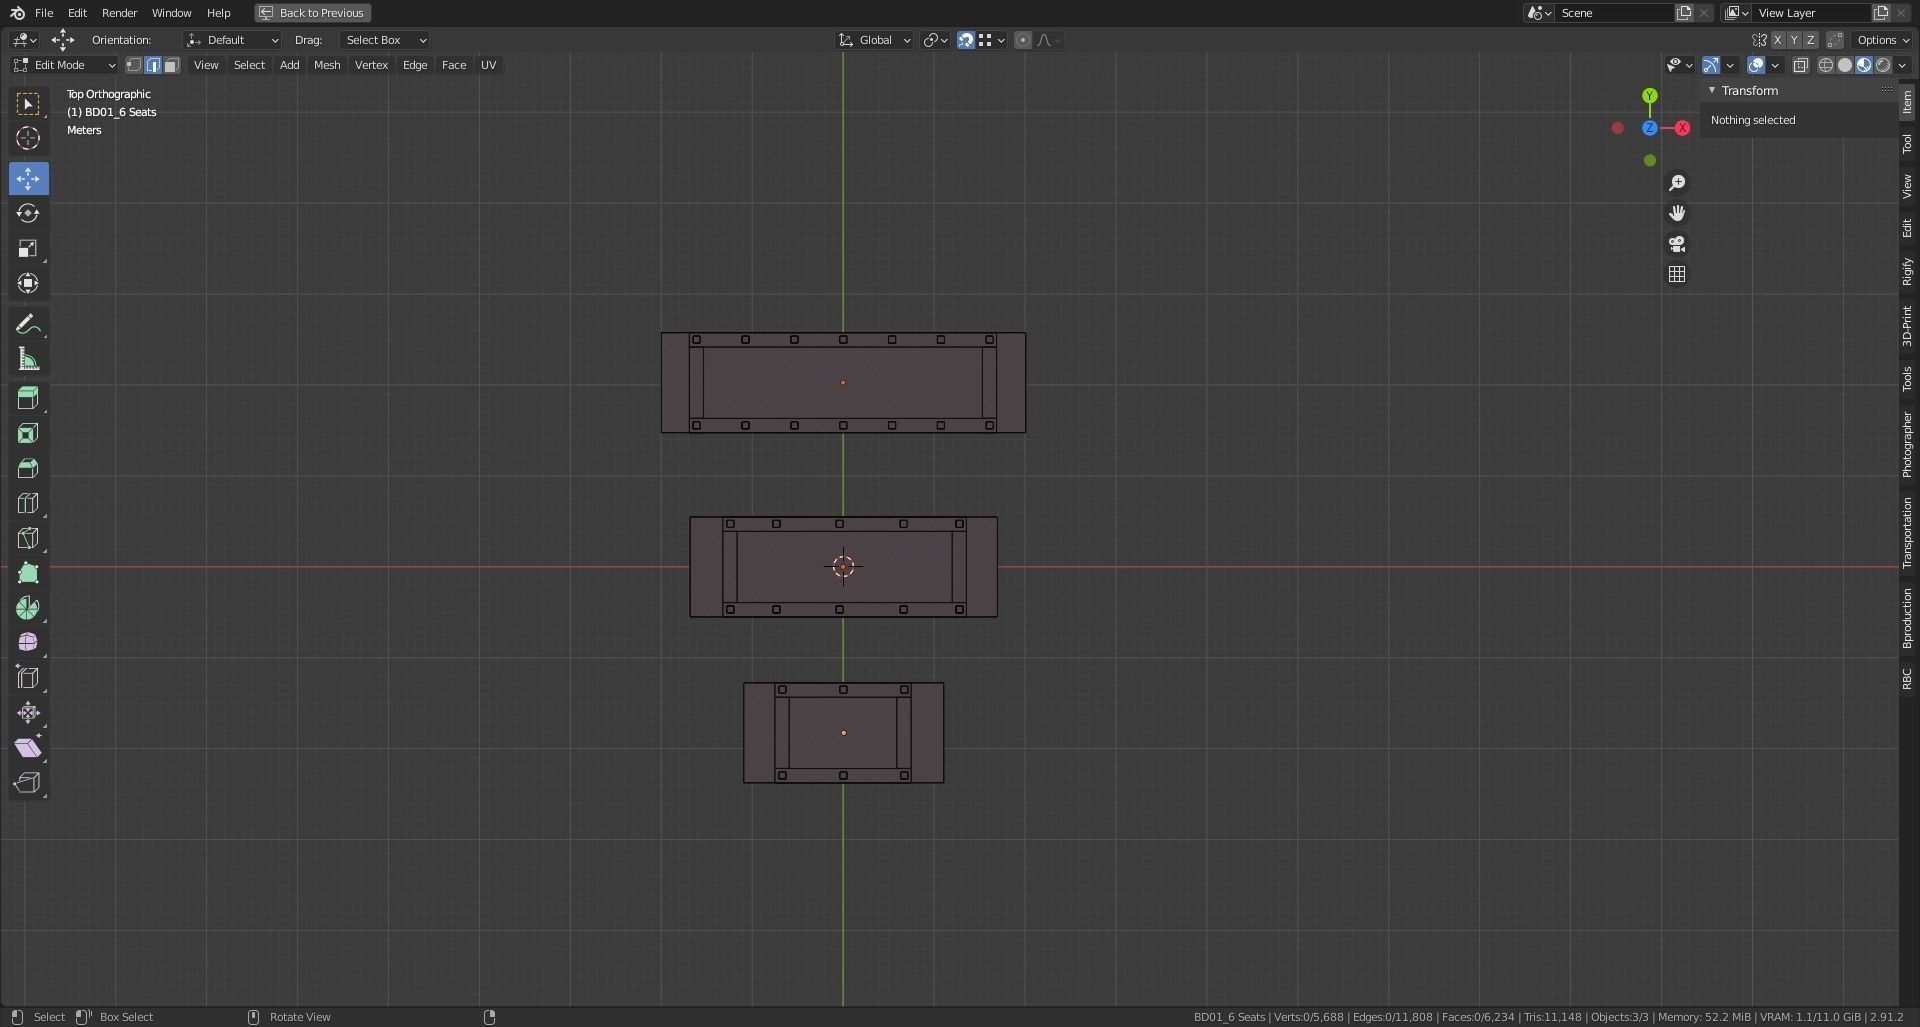
Task: Toggle X axis mirror
Action: (x=1777, y=40)
